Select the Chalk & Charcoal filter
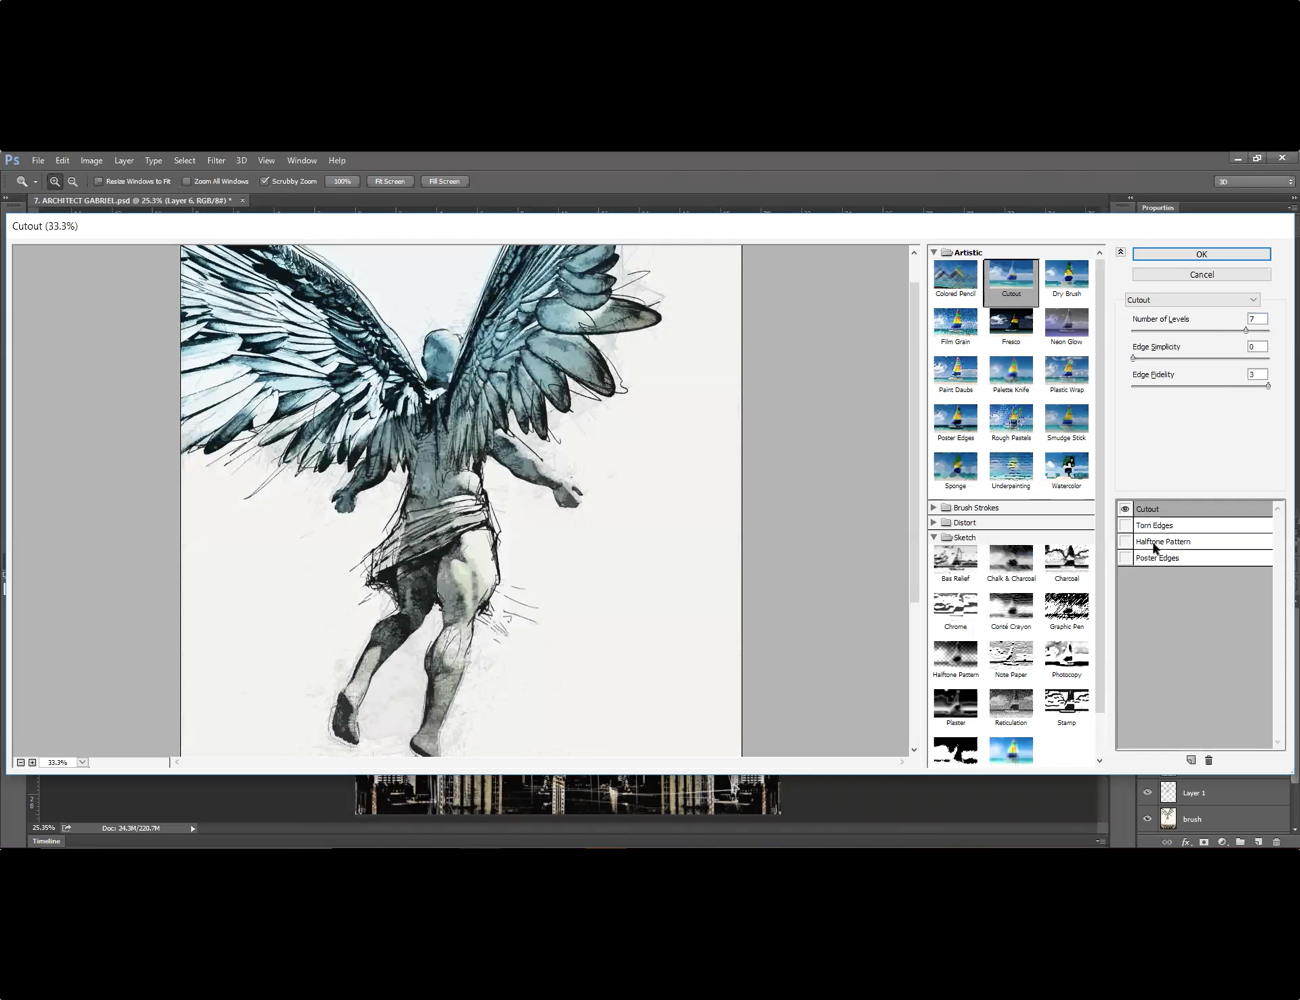The width and height of the screenshot is (1300, 1000). [x=1011, y=563]
